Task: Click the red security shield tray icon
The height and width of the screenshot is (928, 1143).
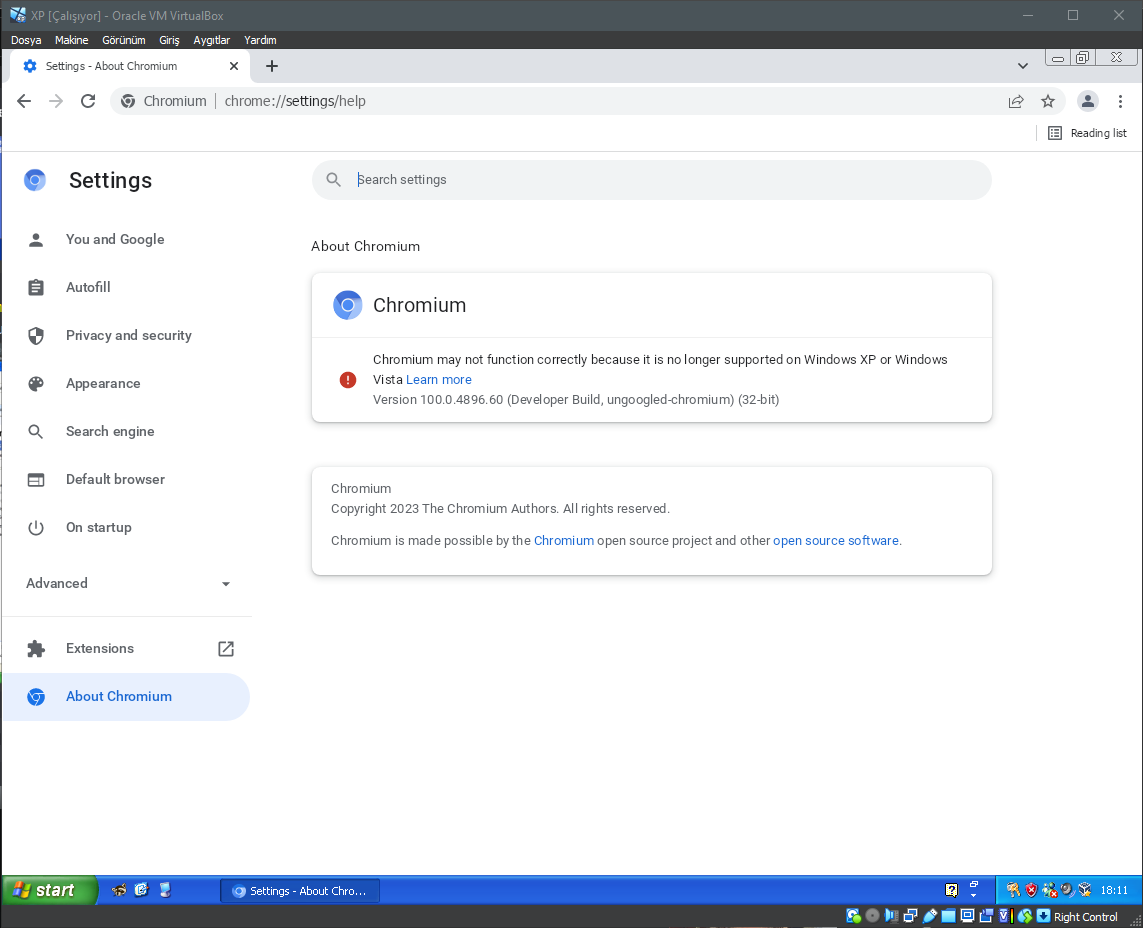Action: coord(1031,890)
